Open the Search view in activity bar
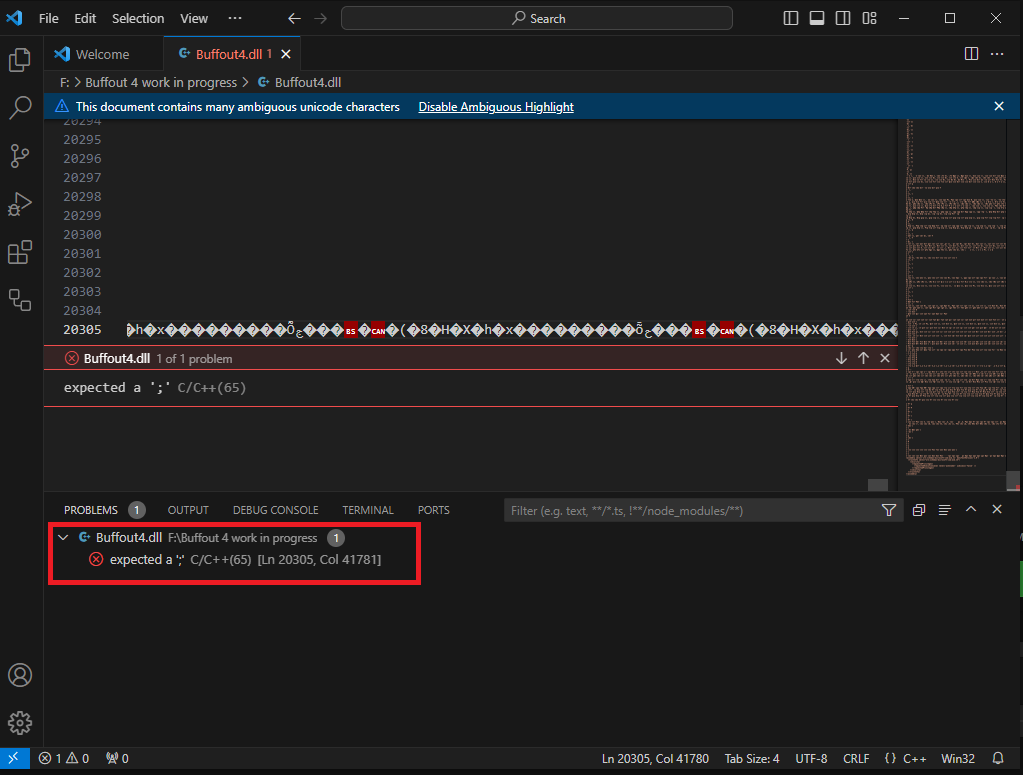This screenshot has height=775, width=1023. [x=20, y=108]
